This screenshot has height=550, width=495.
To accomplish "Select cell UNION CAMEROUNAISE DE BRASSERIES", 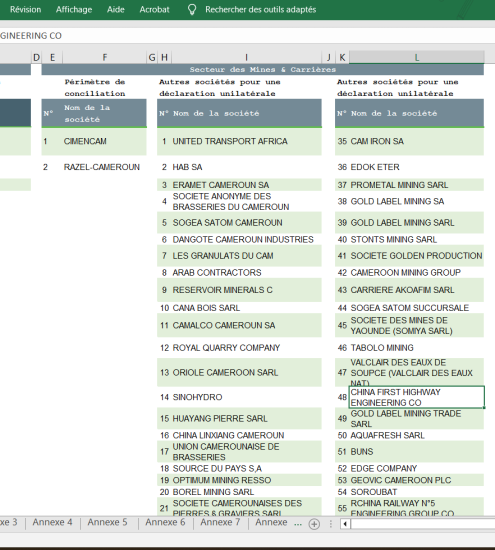I will [247, 452].
